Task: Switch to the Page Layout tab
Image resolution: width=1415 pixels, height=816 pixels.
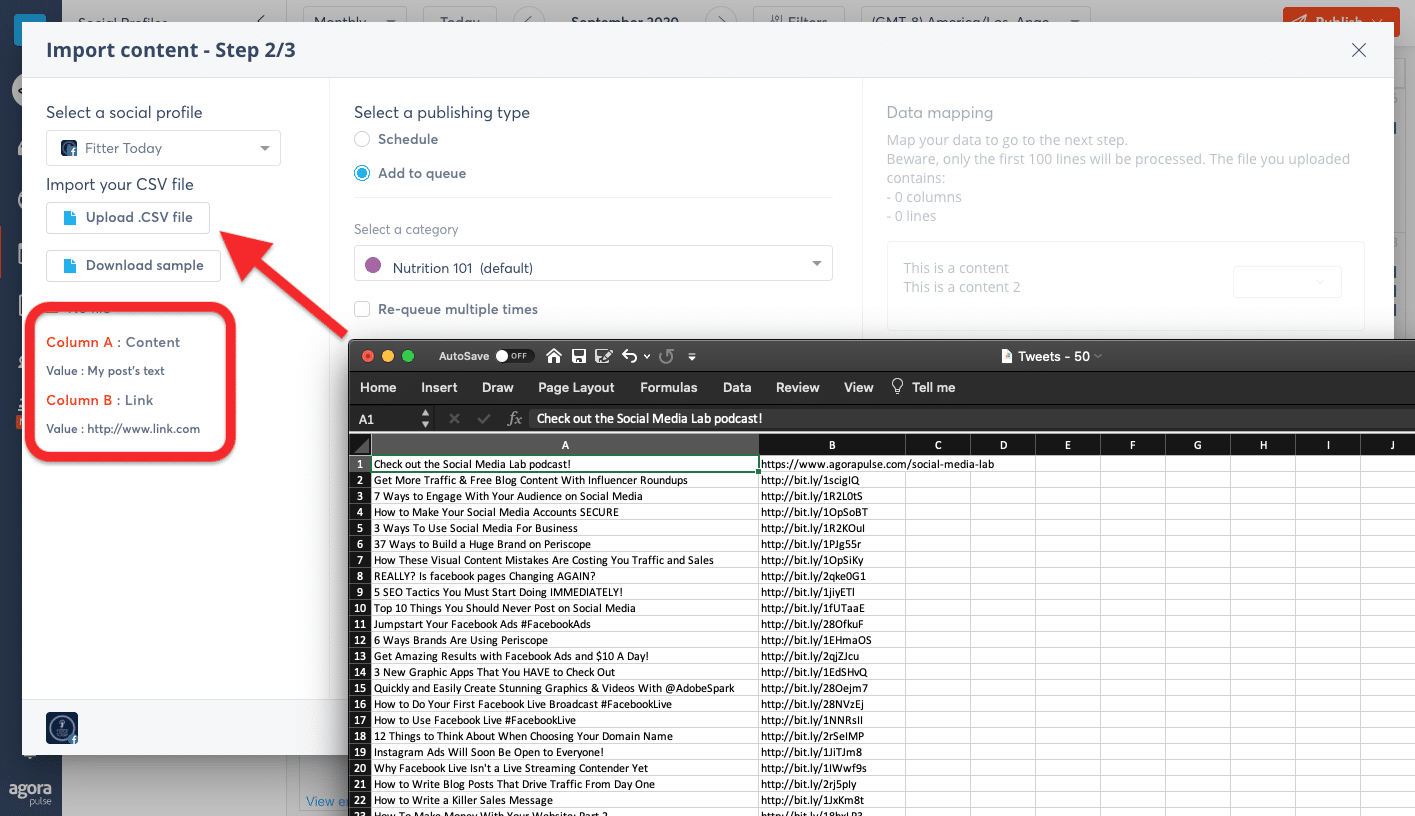Action: pos(576,387)
